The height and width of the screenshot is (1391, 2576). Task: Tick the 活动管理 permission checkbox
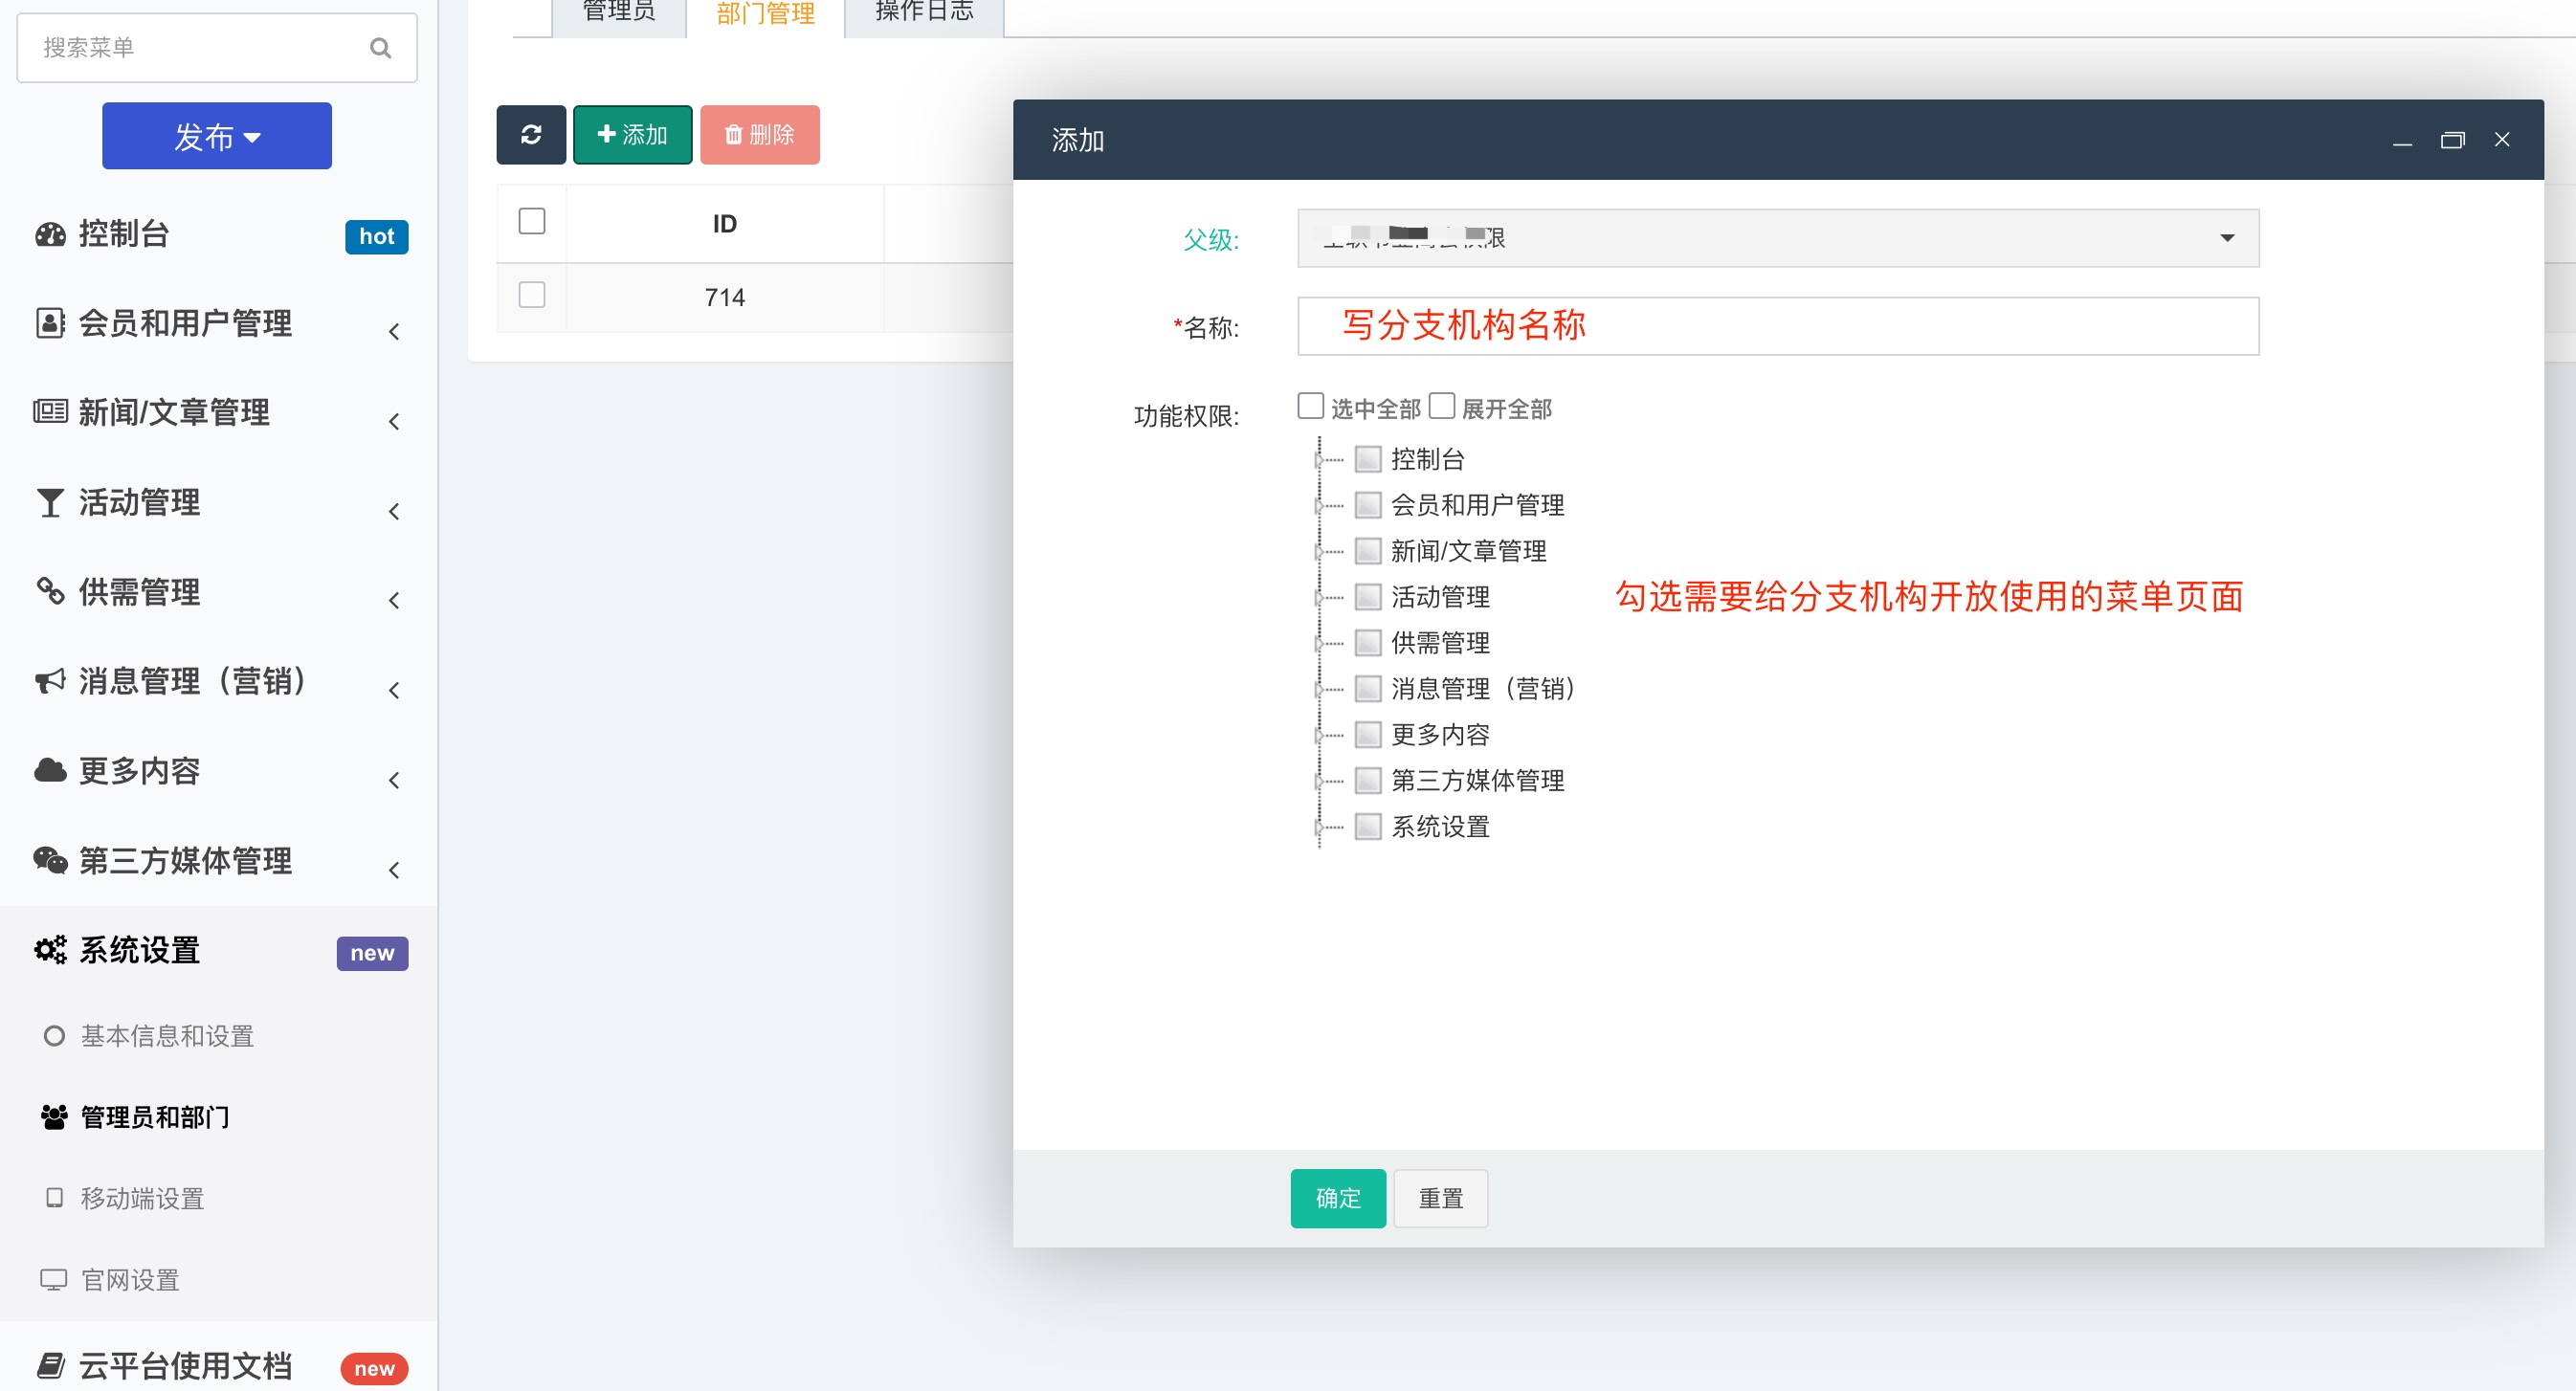[x=1367, y=597]
